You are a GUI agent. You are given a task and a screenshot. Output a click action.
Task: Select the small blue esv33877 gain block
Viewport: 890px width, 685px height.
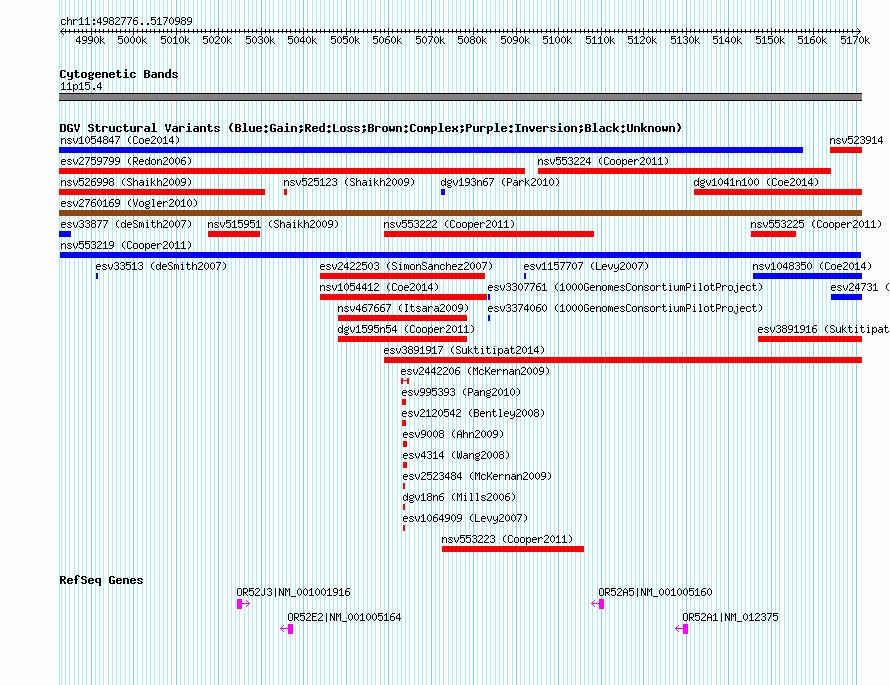(65, 234)
